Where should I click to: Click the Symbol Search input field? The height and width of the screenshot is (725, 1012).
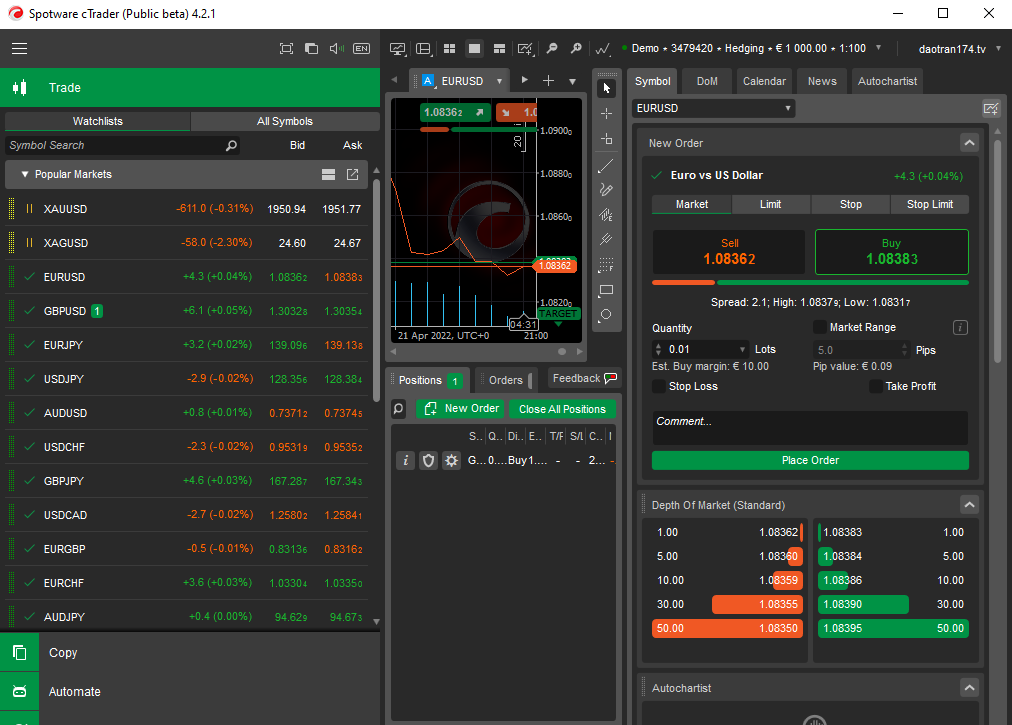point(115,146)
